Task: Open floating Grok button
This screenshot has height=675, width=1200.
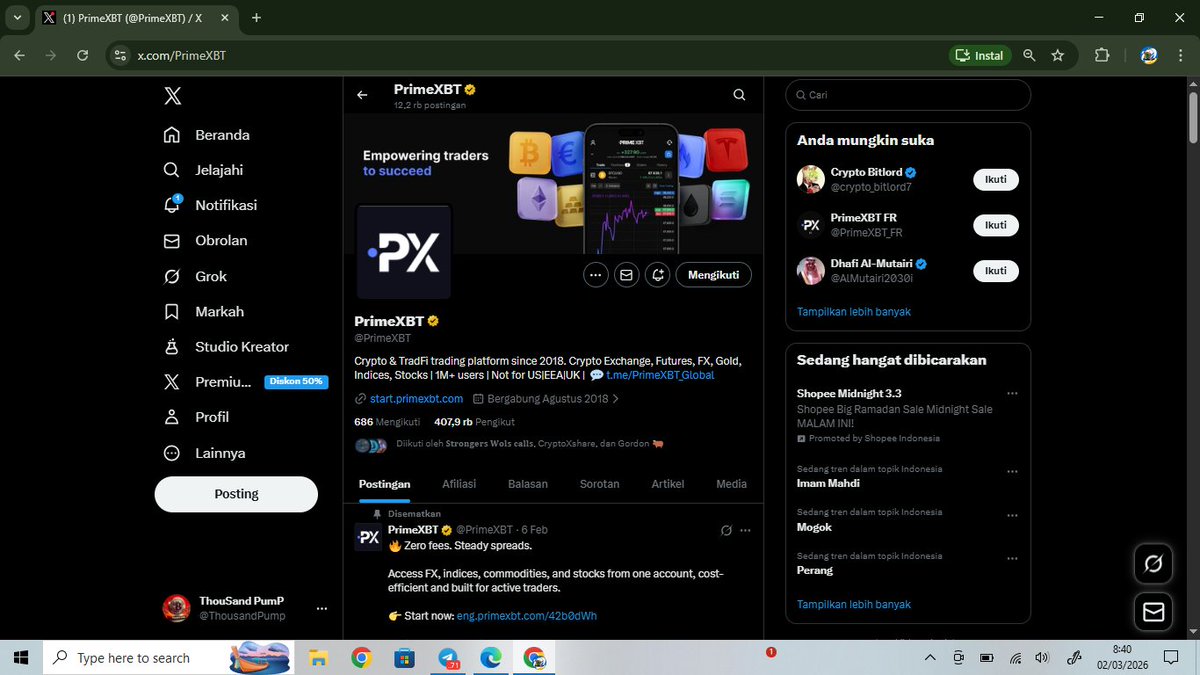Action: tap(1153, 565)
